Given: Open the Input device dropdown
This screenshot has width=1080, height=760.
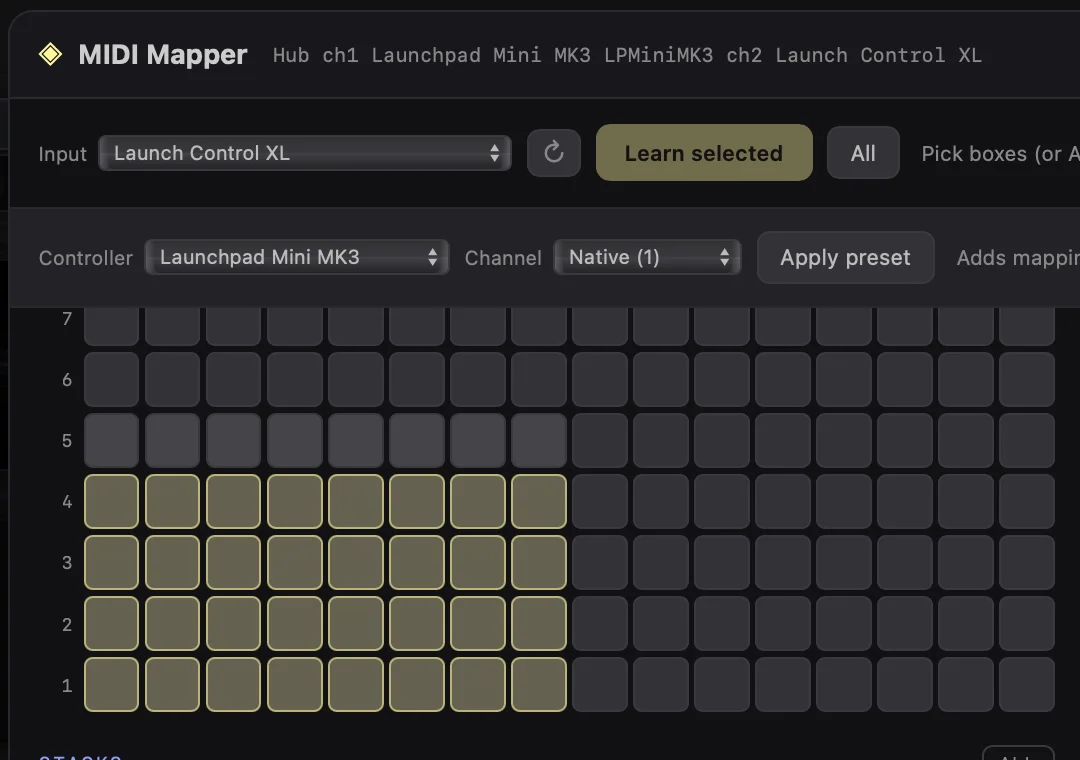Looking at the screenshot, I should pyautogui.click(x=304, y=153).
